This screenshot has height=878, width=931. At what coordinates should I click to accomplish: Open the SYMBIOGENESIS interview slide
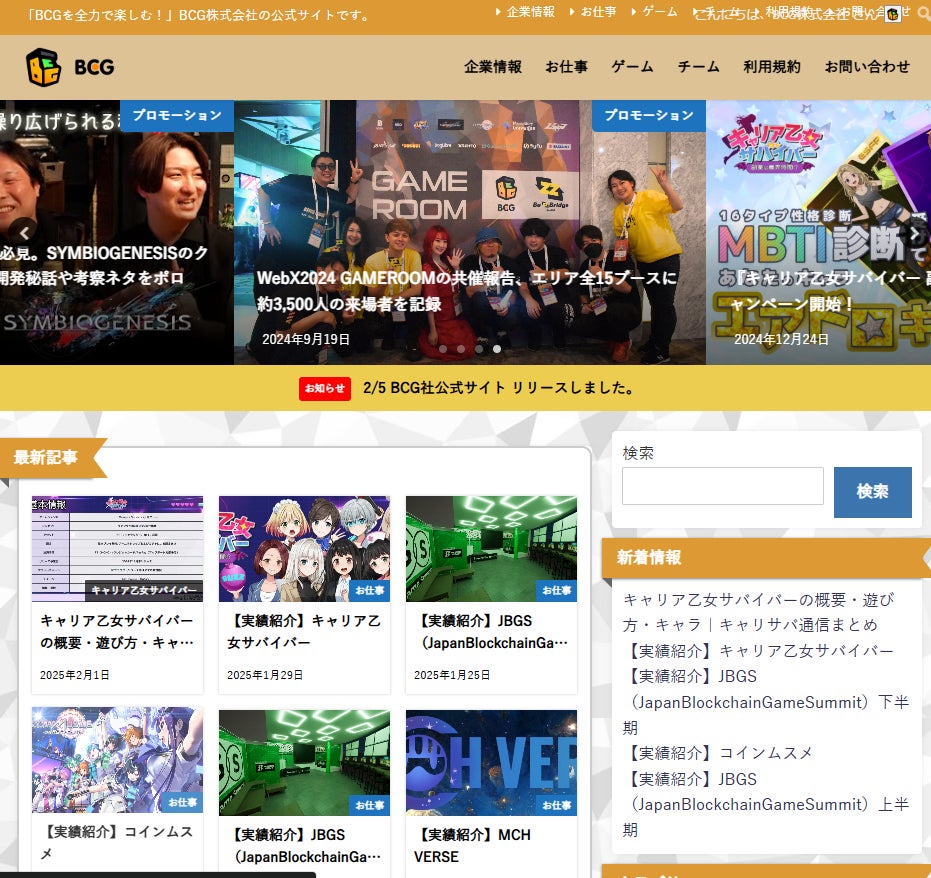point(117,232)
